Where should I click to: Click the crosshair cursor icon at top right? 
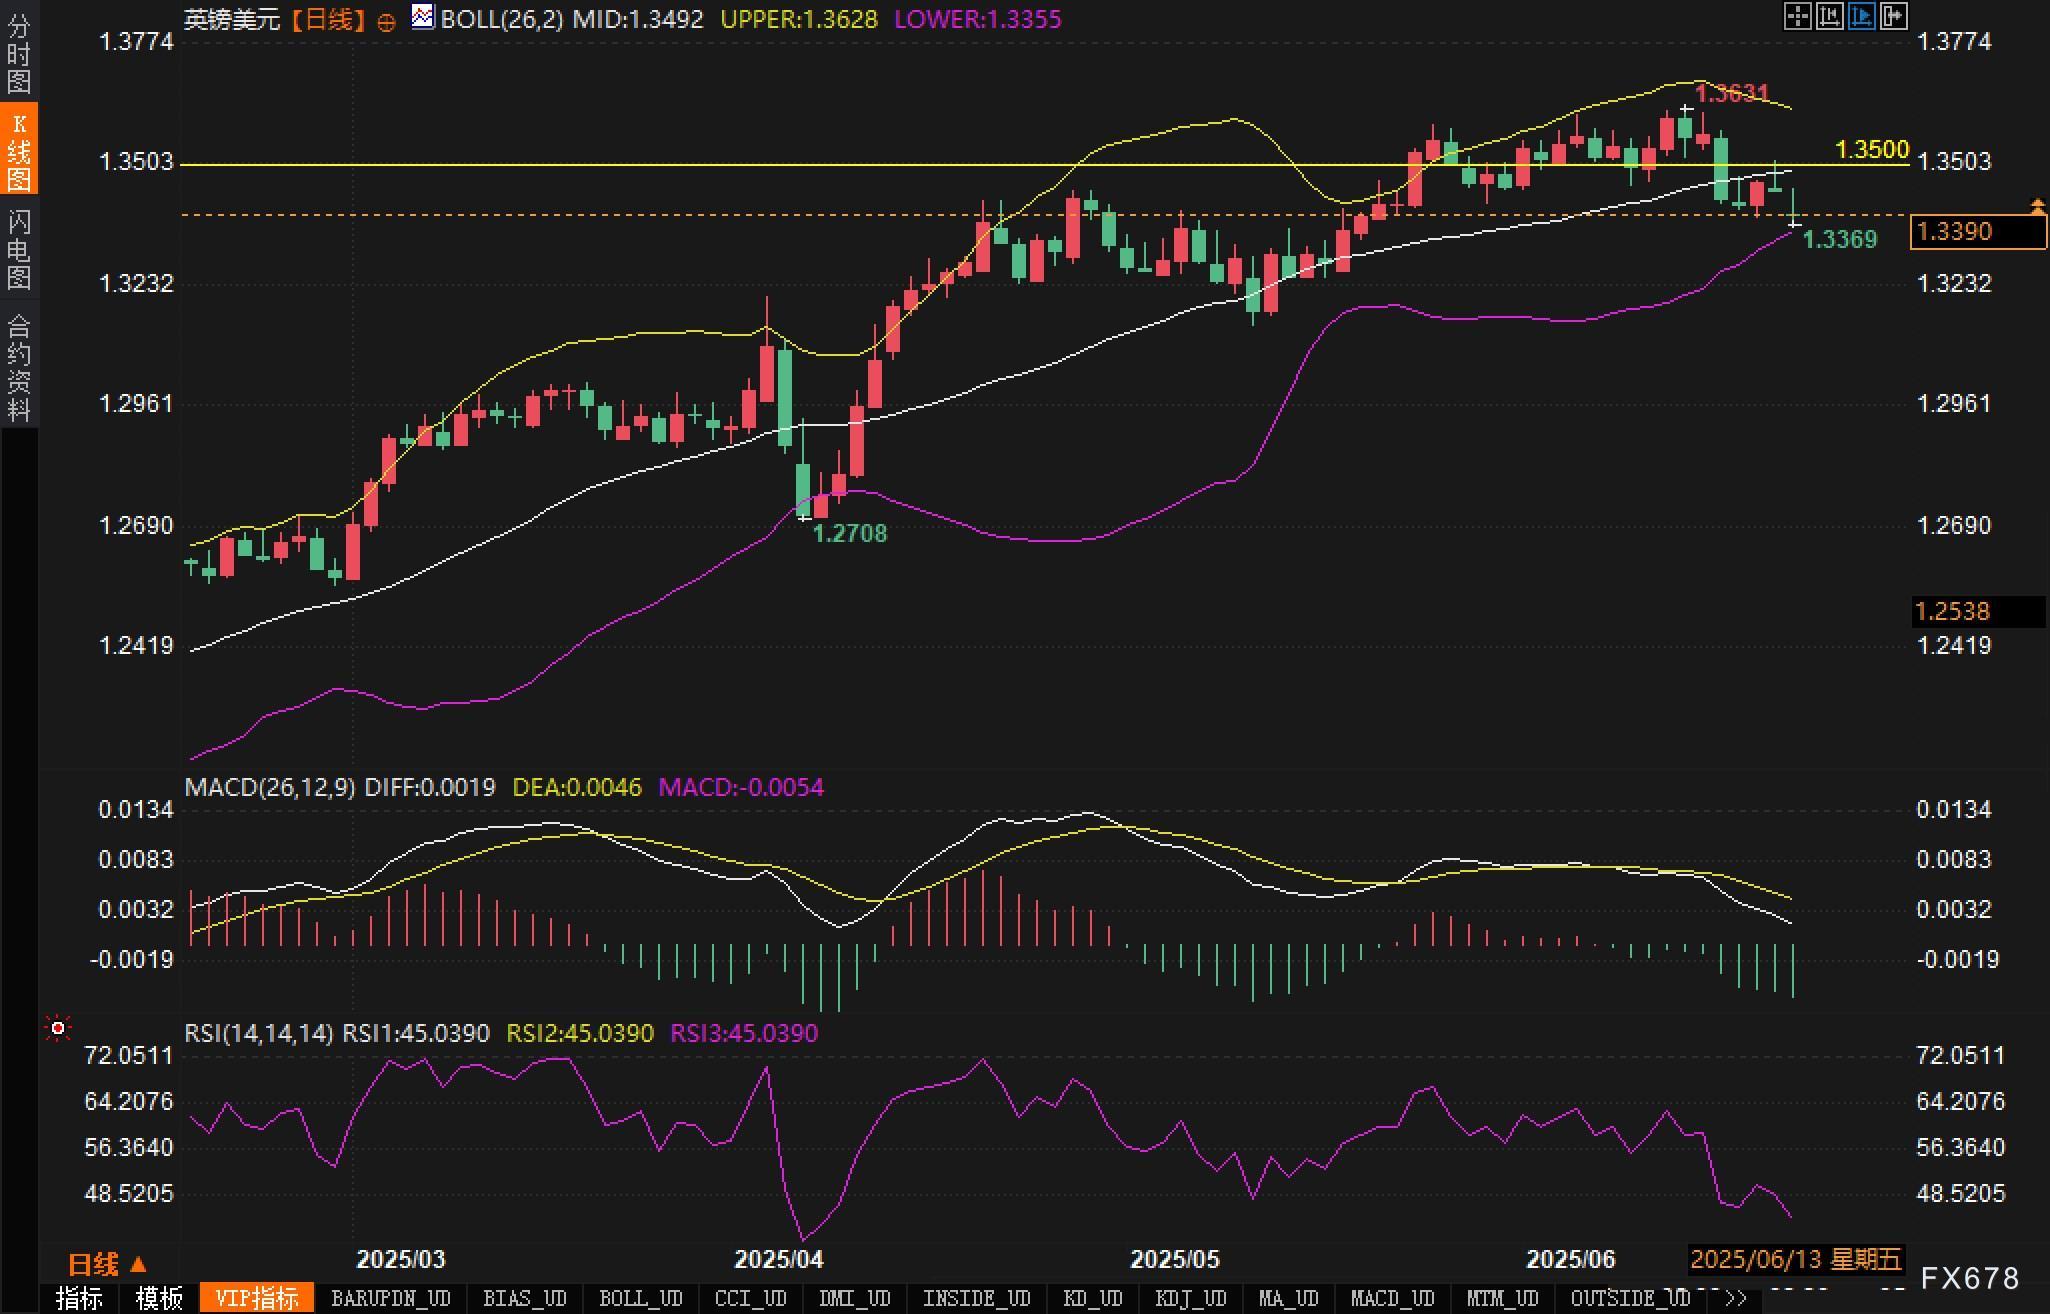pyautogui.click(x=1797, y=16)
